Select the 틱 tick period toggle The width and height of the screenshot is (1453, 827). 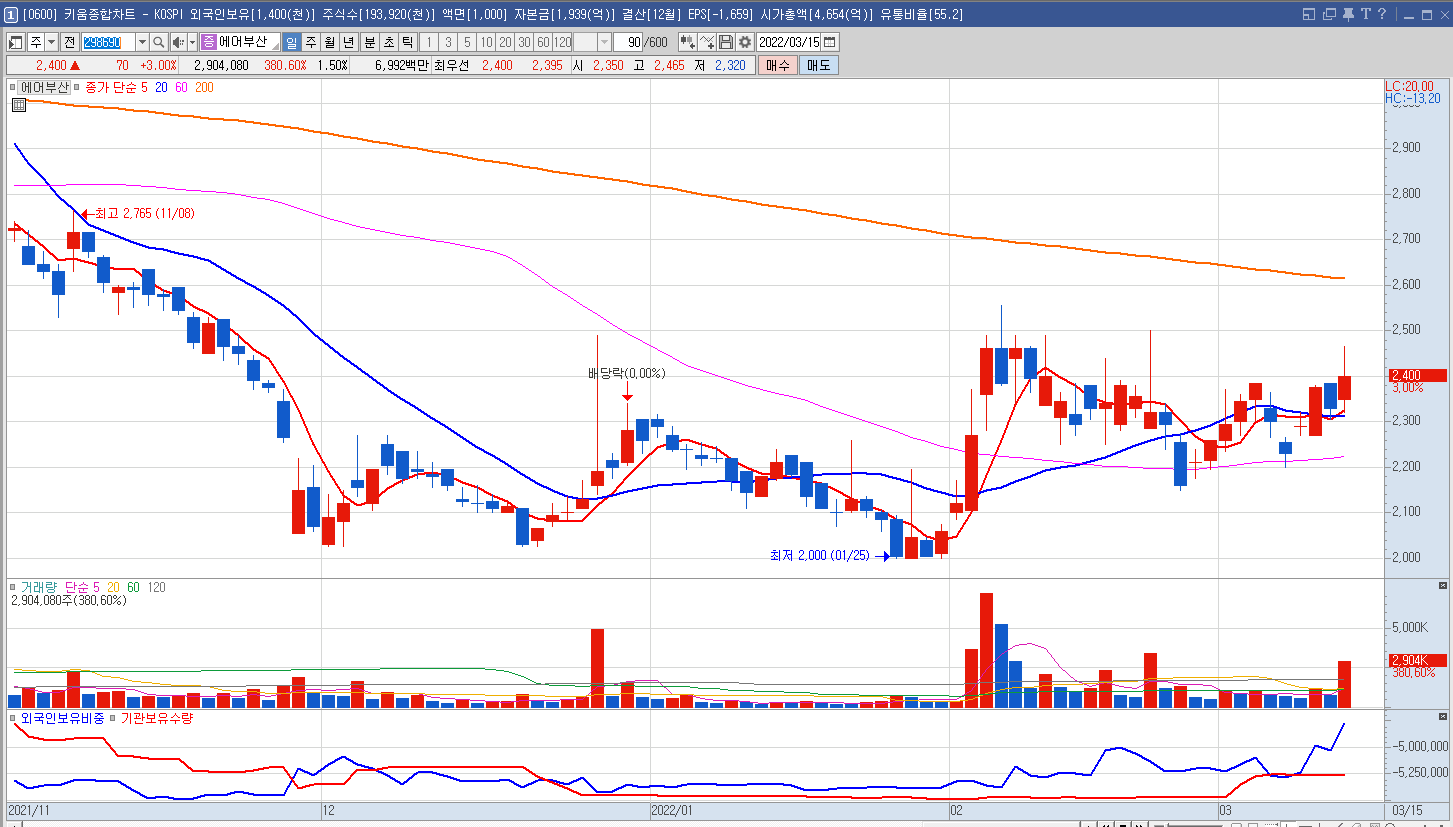click(407, 42)
